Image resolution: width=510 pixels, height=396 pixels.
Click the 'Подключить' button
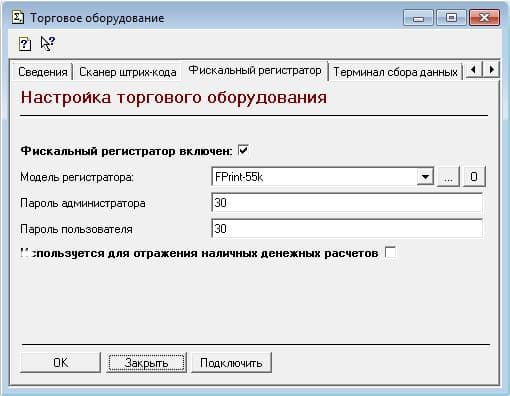(231, 362)
